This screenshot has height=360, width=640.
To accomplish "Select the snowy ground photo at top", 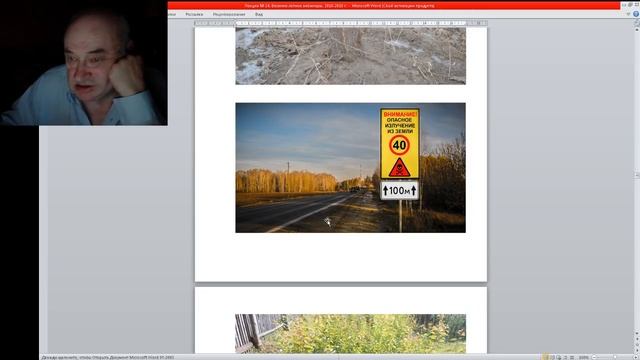I will click(350, 56).
